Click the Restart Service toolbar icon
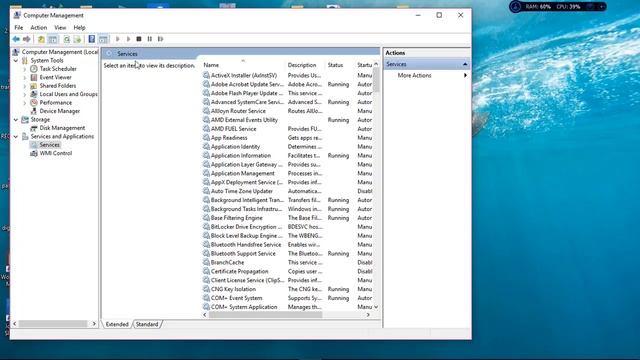The width and height of the screenshot is (640, 360). click(x=161, y=39)
